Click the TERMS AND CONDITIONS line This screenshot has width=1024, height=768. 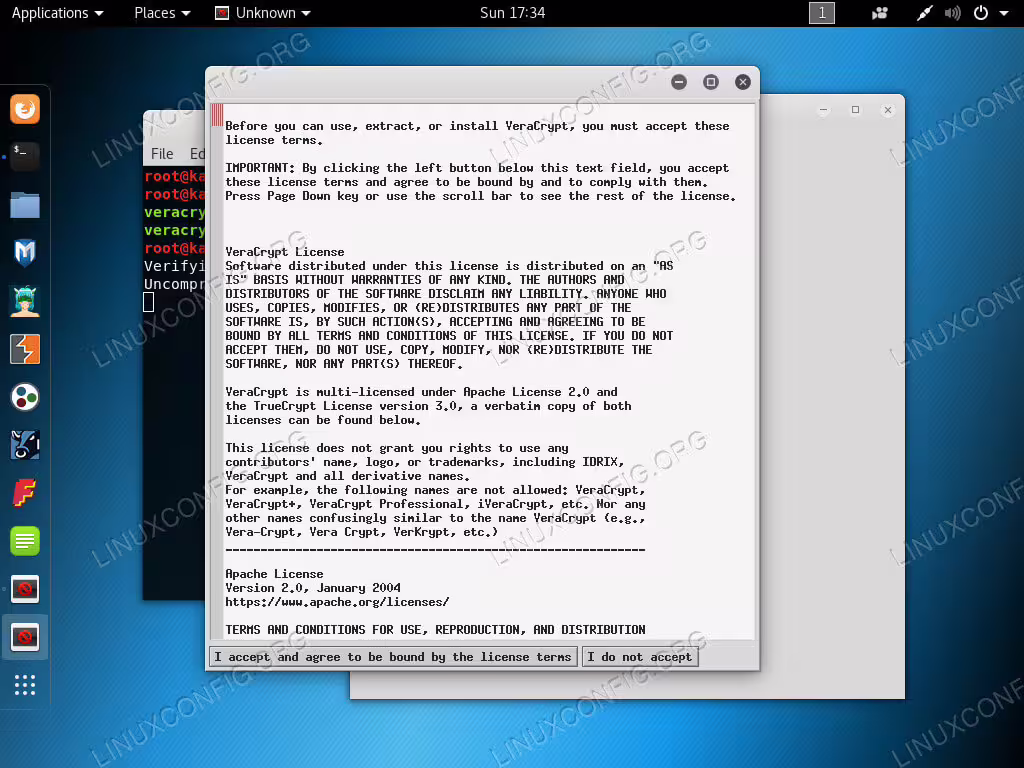[435, 630]
